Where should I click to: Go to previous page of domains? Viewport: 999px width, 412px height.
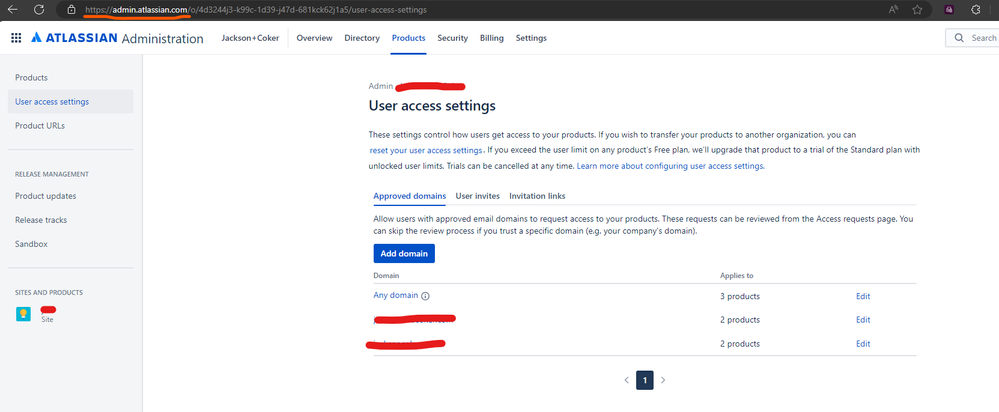point(626,380)
